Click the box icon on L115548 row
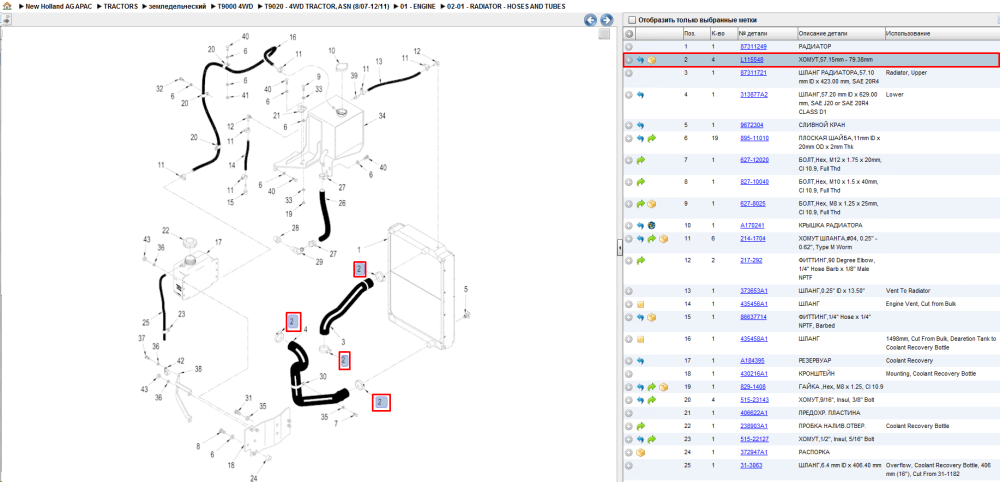1000x482 pixels. point(652,60)
